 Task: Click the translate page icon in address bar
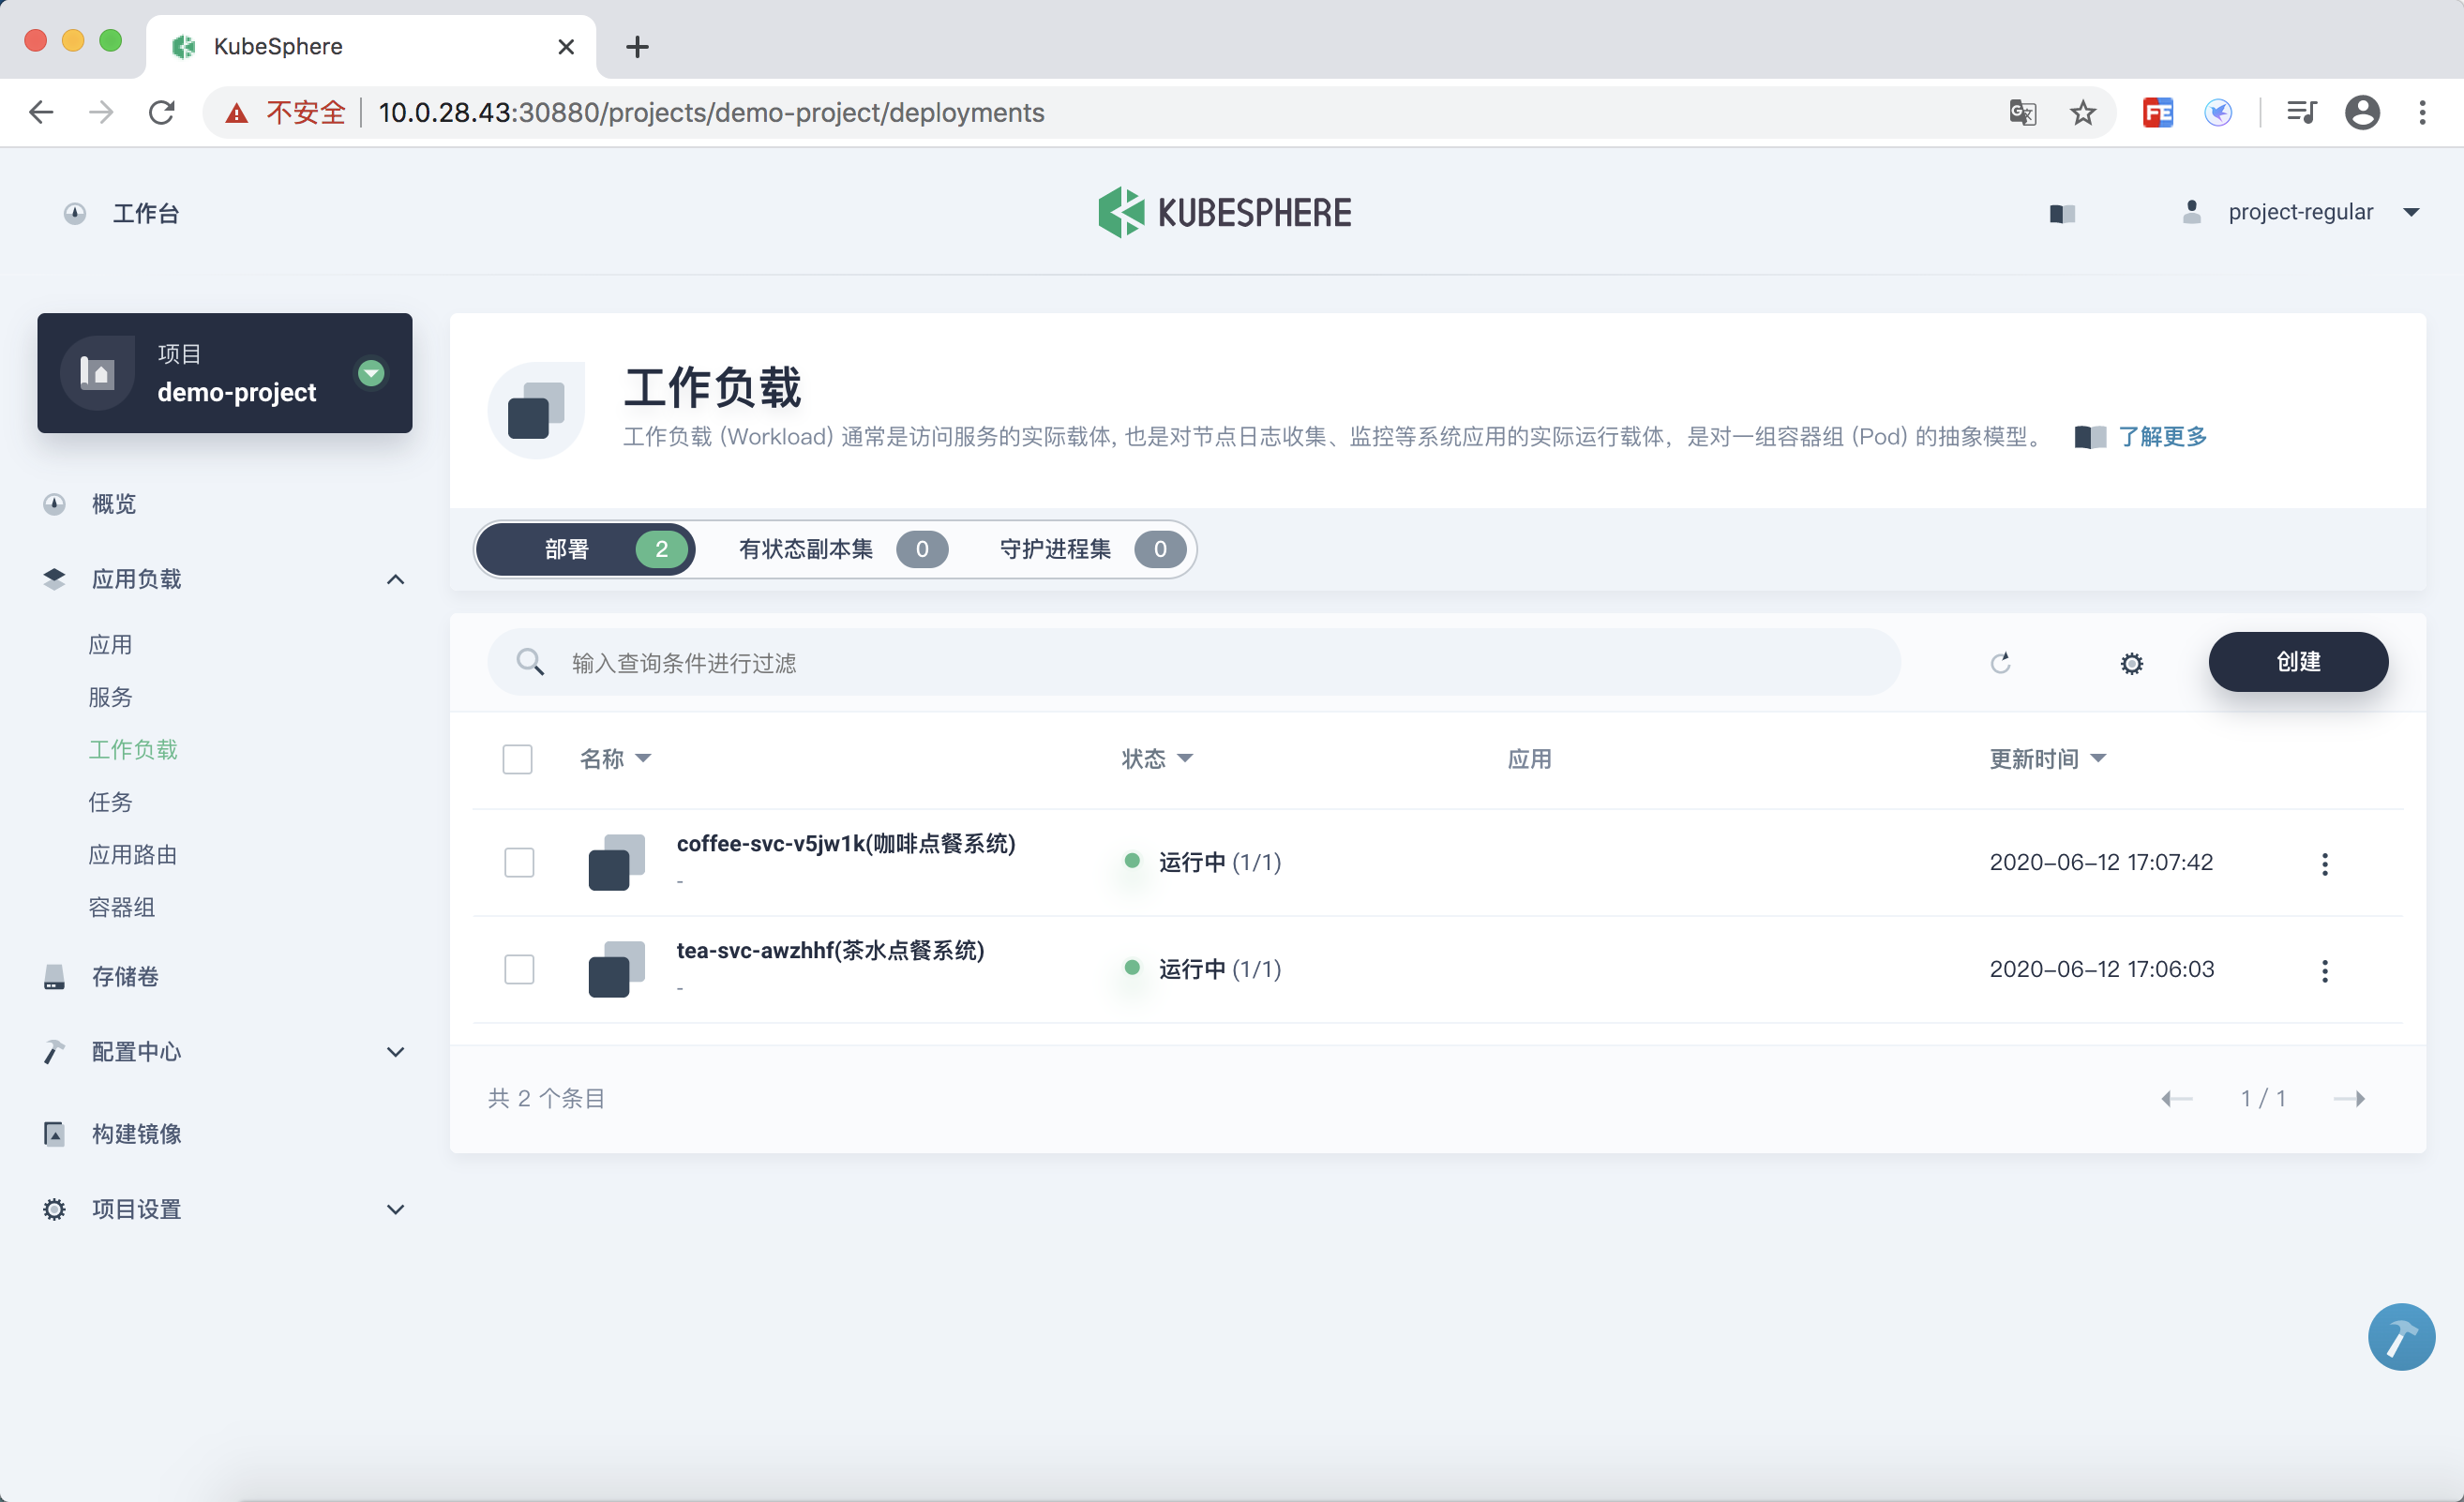coord(2022,112)
